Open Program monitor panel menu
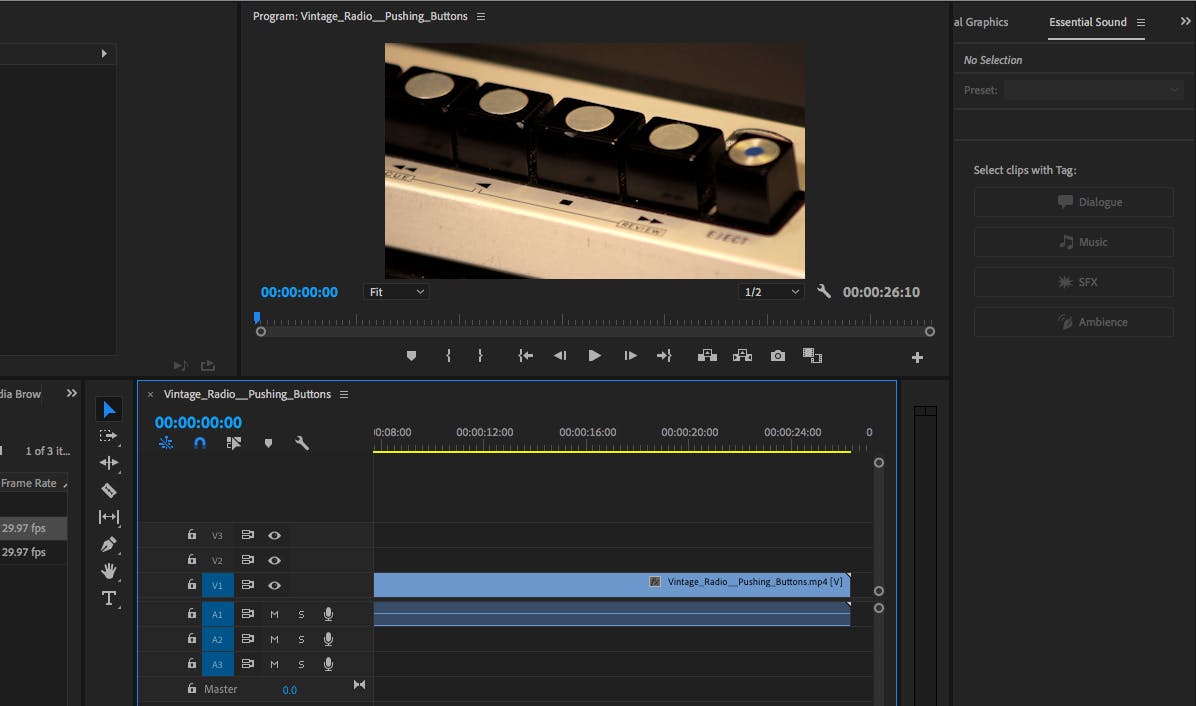Viewport: 1196px width, 706px height. (481, 16)
